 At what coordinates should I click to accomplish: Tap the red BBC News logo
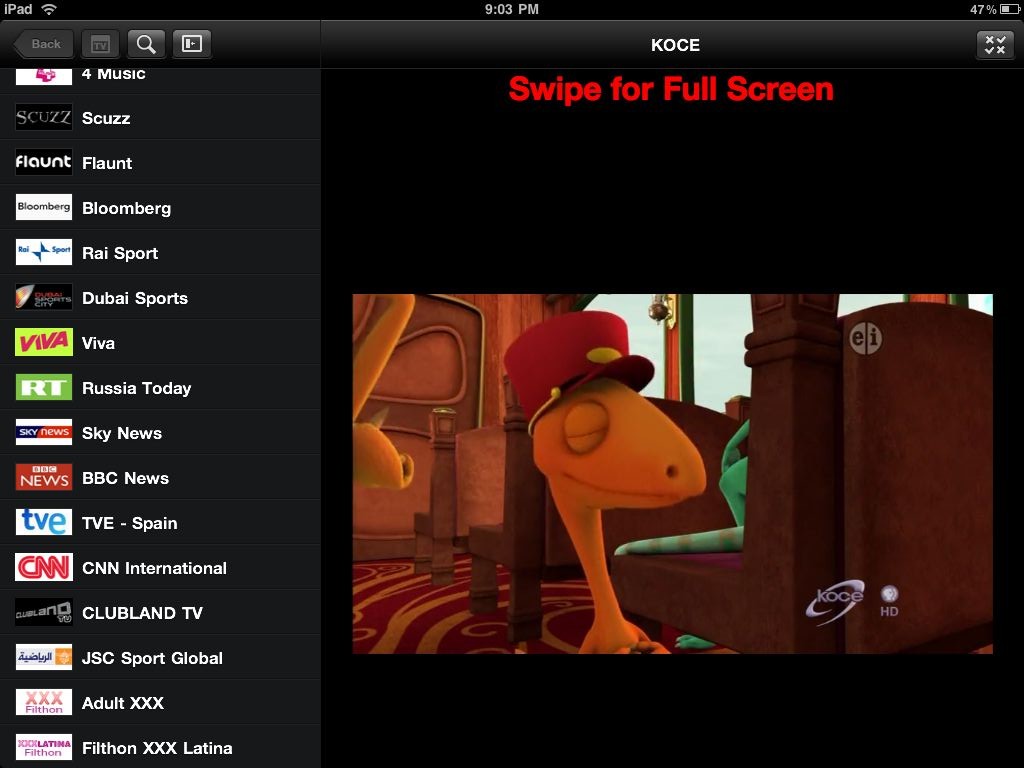[44, 477]
